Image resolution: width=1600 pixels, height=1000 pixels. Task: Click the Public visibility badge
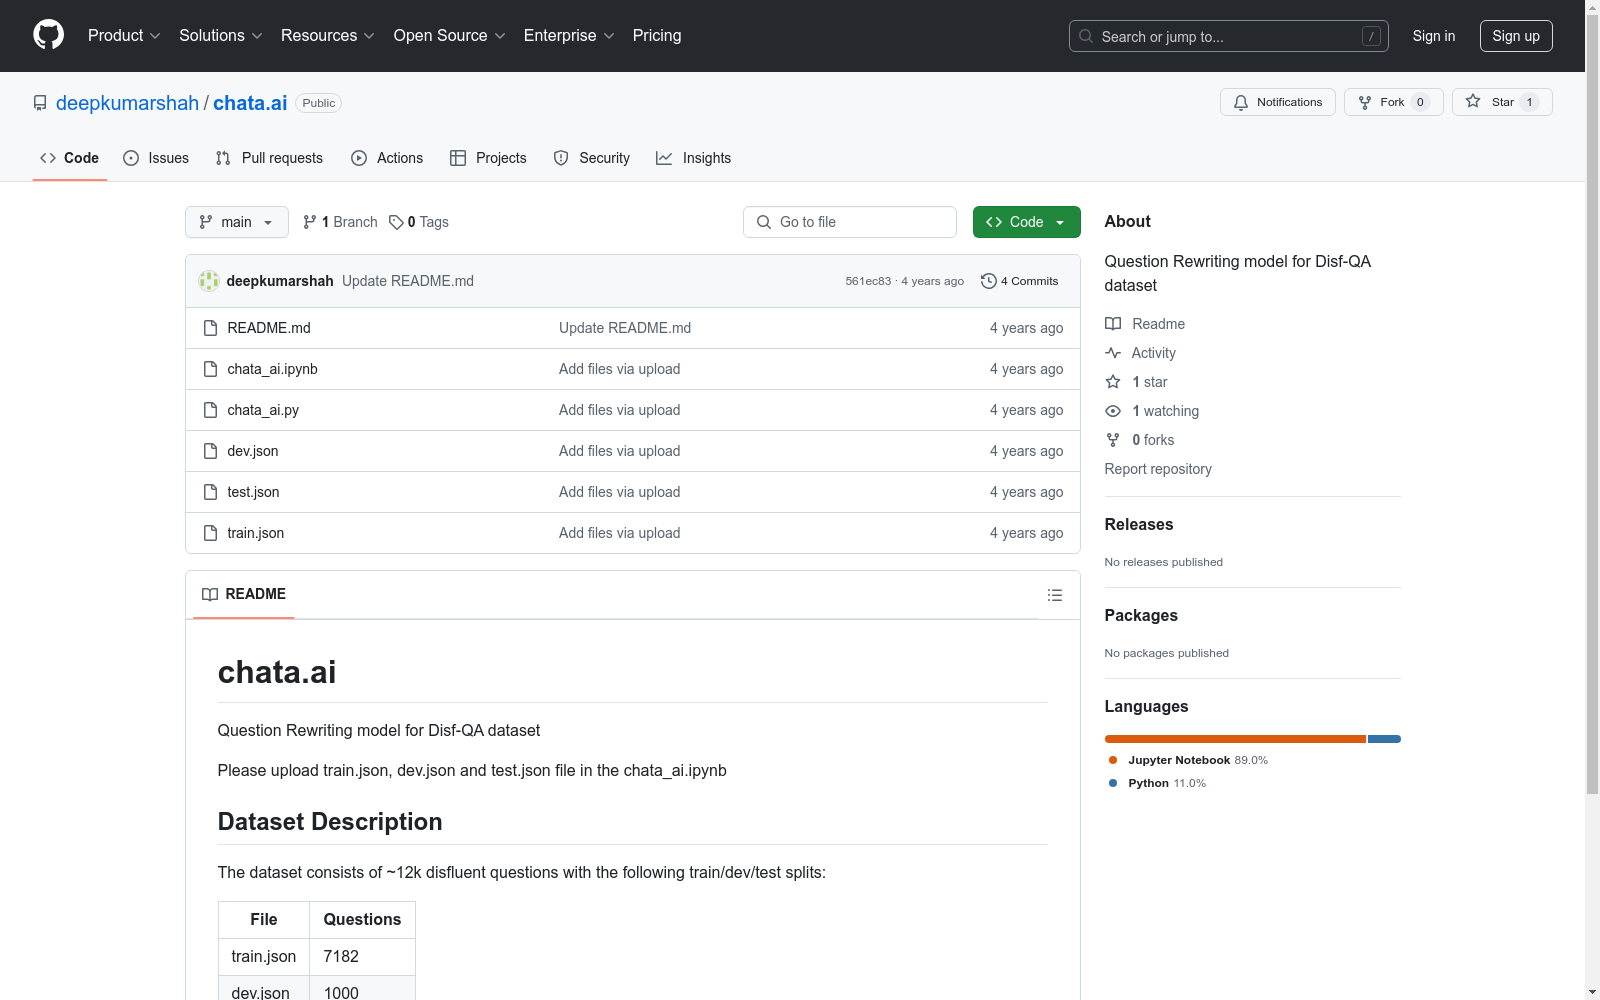point(319,103)
